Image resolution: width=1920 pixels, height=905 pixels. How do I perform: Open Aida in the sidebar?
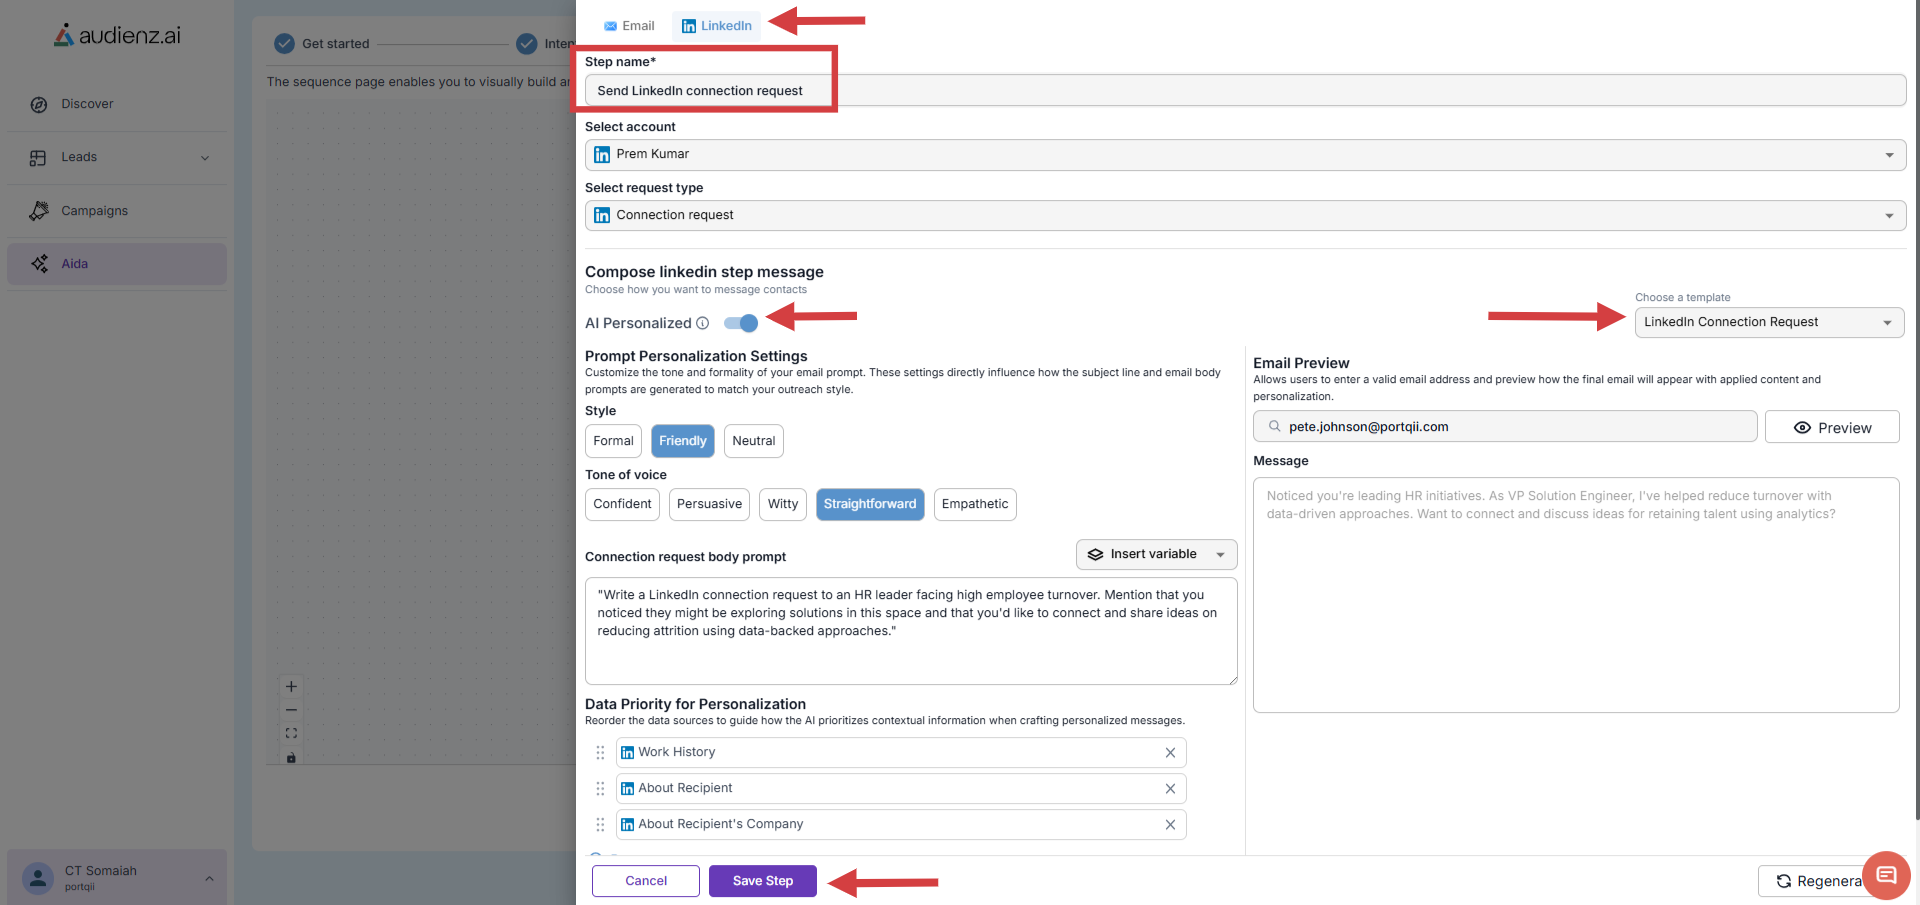click(x=117, y=264)
